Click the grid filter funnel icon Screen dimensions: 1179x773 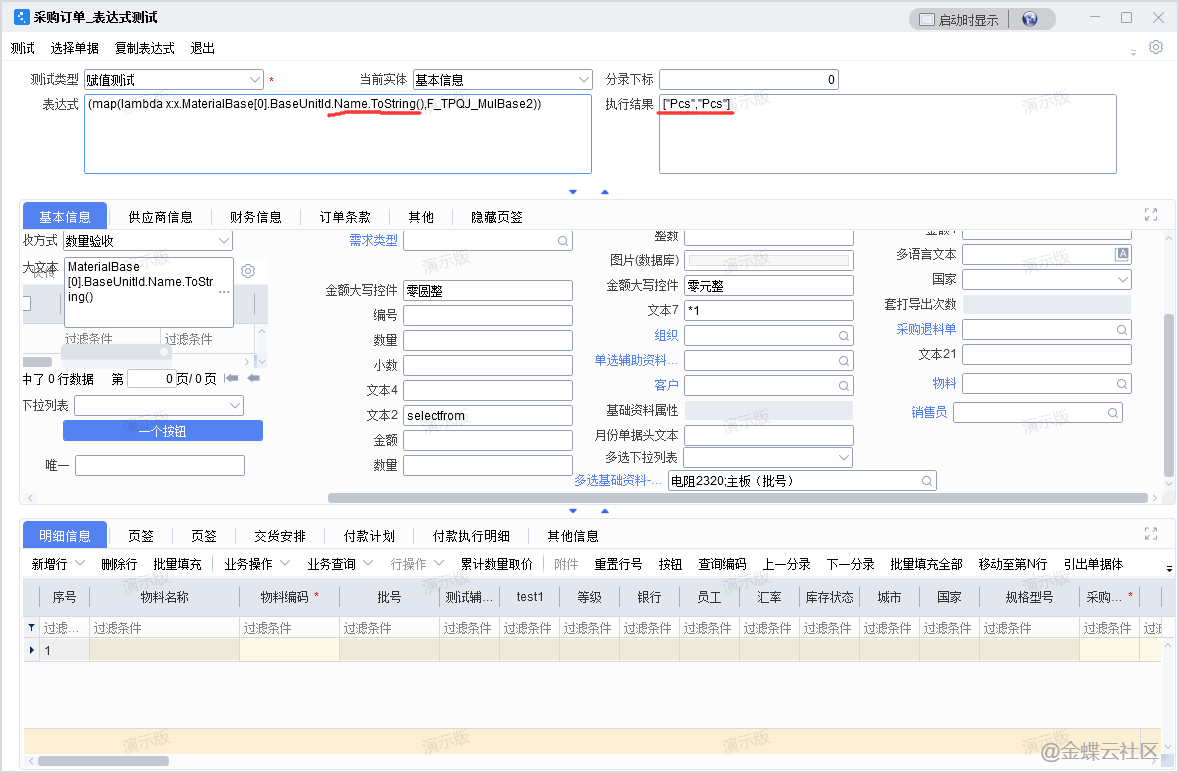click(31, 627)
